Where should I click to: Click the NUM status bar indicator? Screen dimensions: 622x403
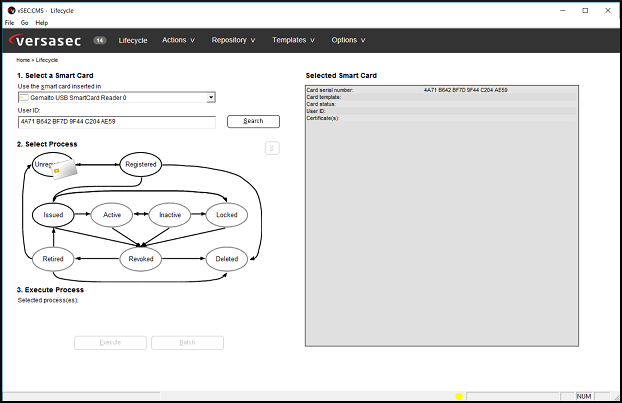pos(584,396)
